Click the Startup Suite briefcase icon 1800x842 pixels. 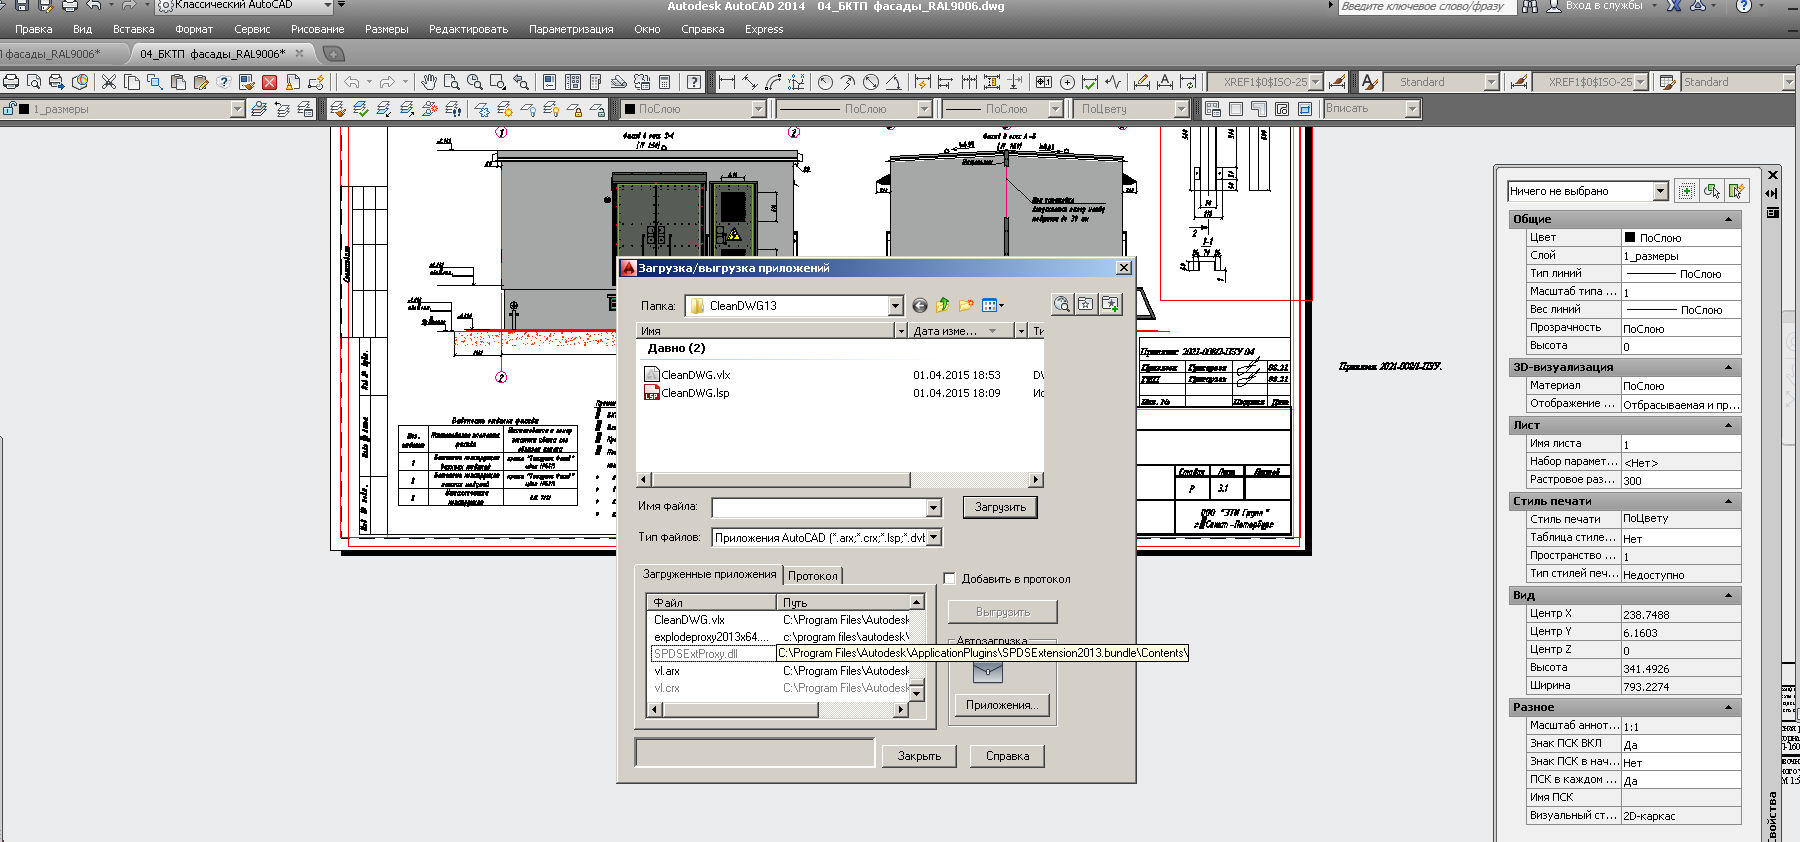tap(988, 672)
